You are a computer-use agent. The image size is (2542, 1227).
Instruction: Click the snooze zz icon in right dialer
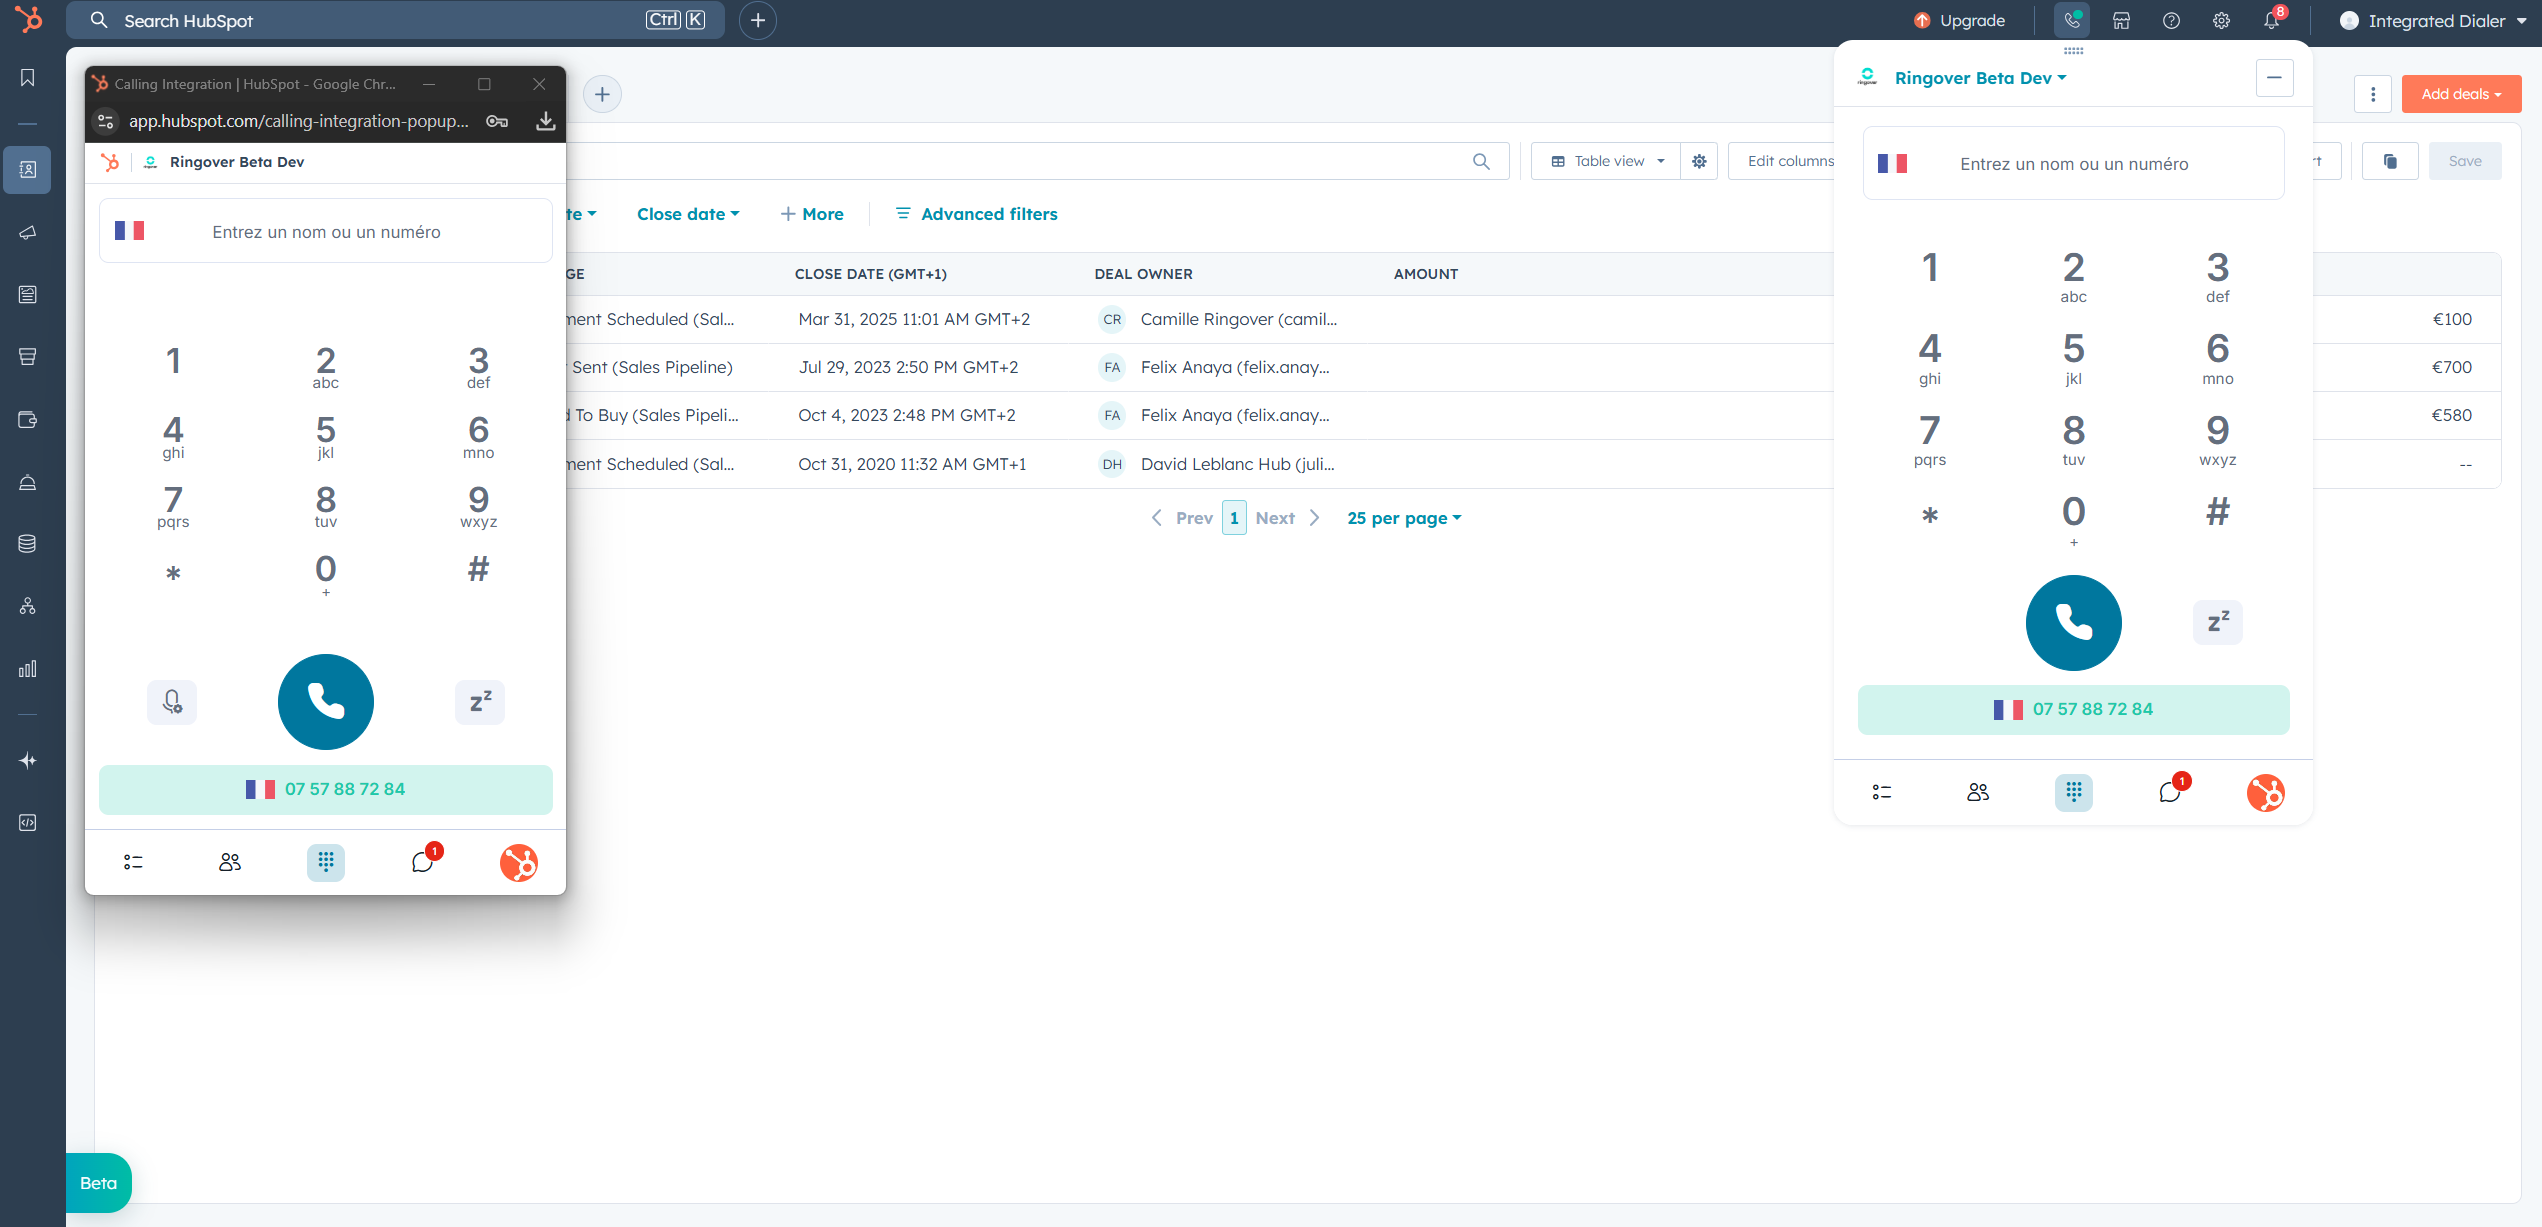[x=2217, y=622]
